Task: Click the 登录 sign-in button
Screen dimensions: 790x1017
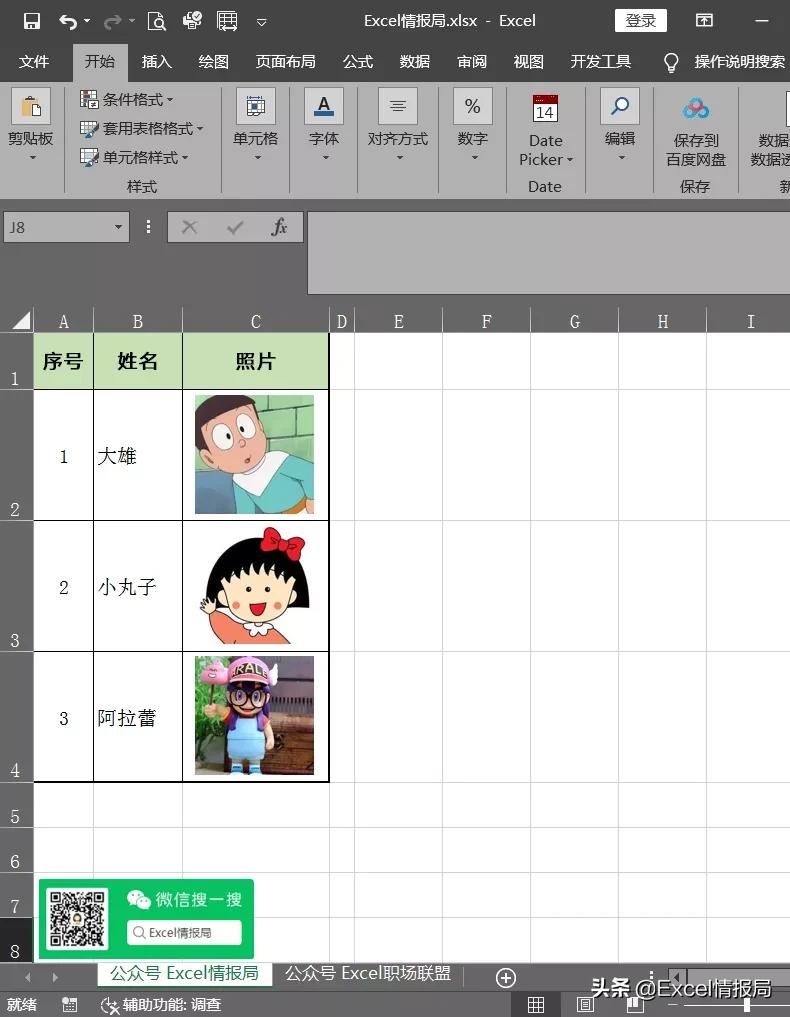Action: pyautogui.click(x=640, y=21)
